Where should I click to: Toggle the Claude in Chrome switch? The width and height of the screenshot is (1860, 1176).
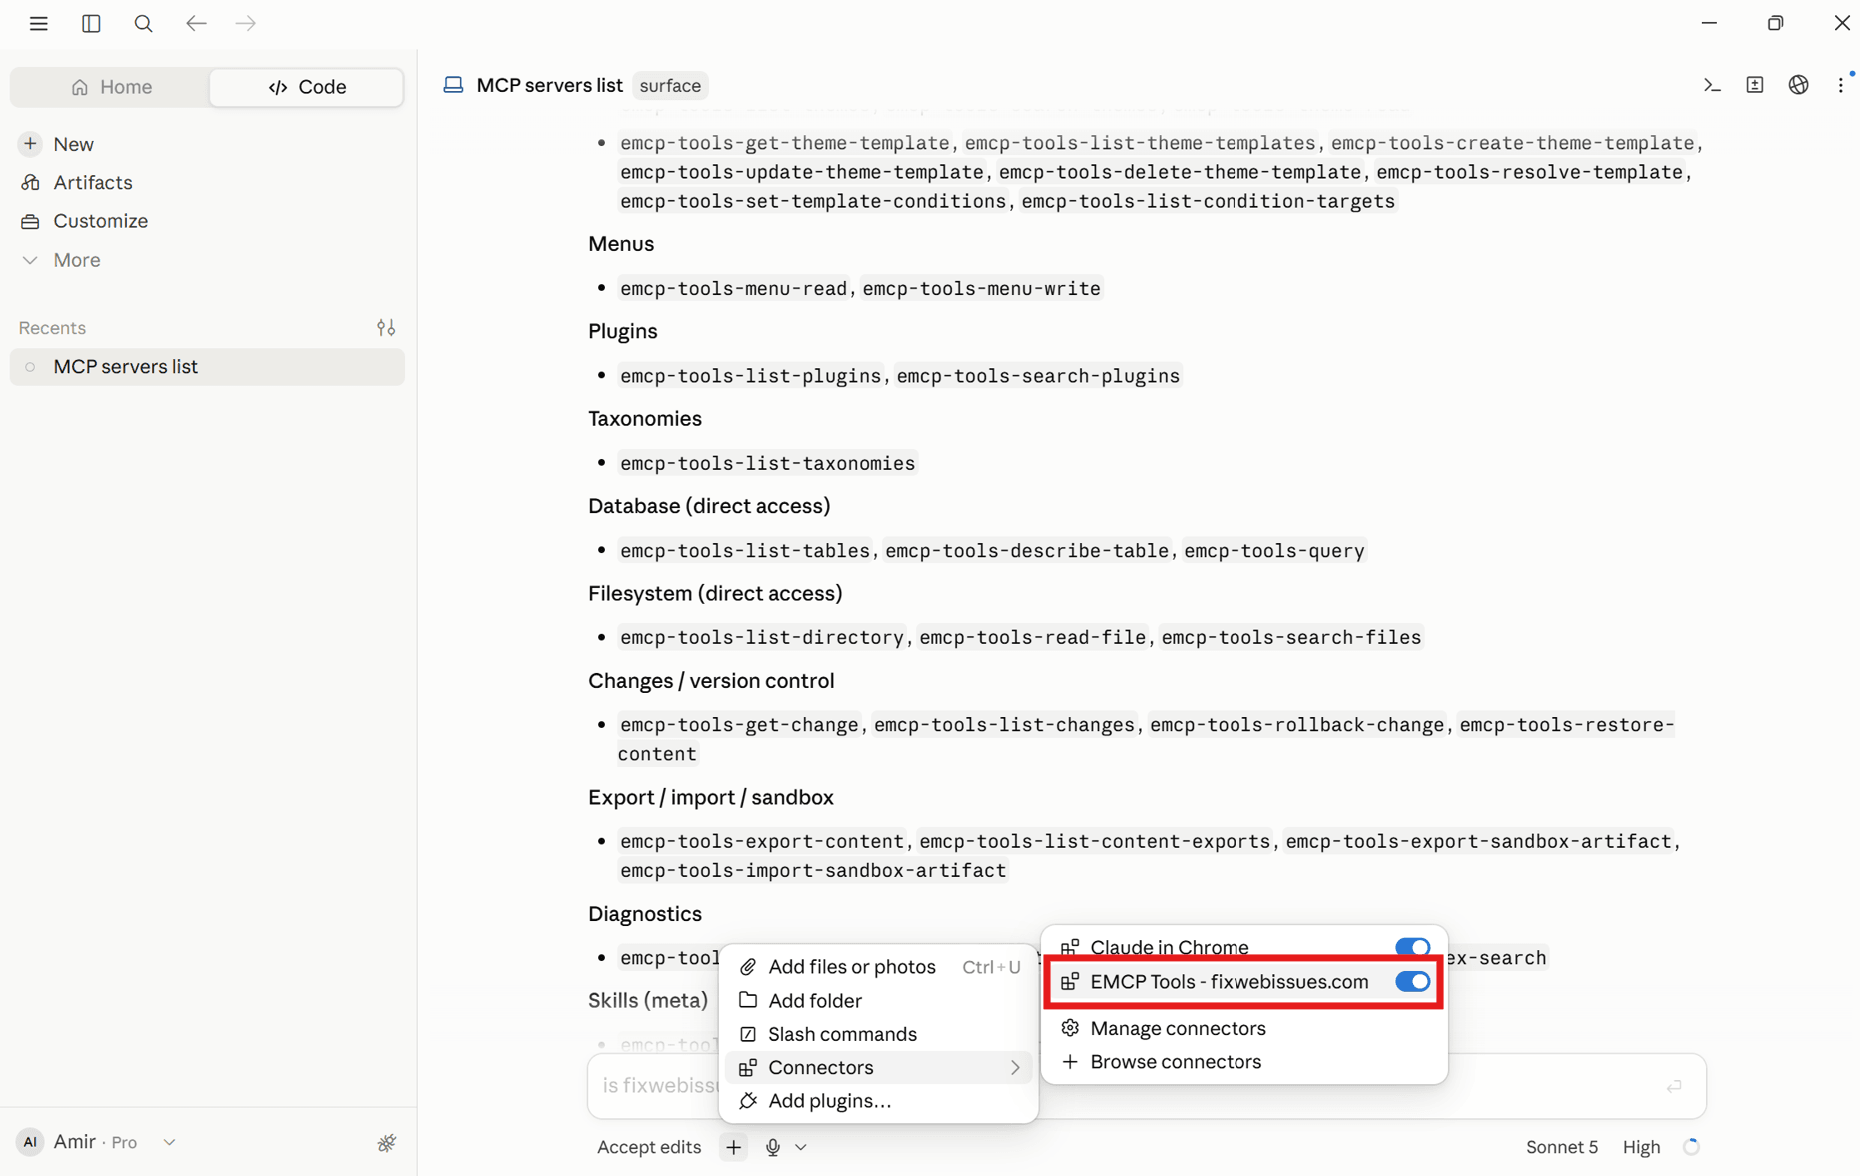pyautogui.click(x=1412, y=947)
